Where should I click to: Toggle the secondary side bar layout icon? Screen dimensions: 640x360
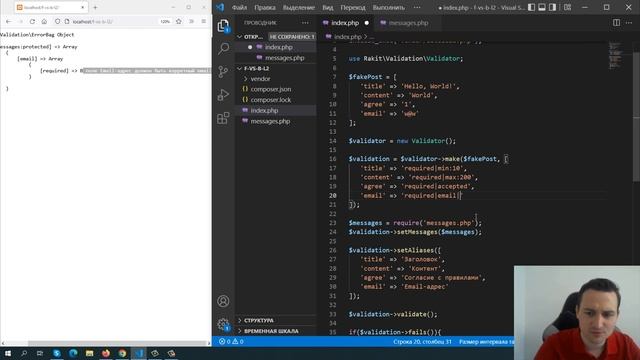coord(553,7)
